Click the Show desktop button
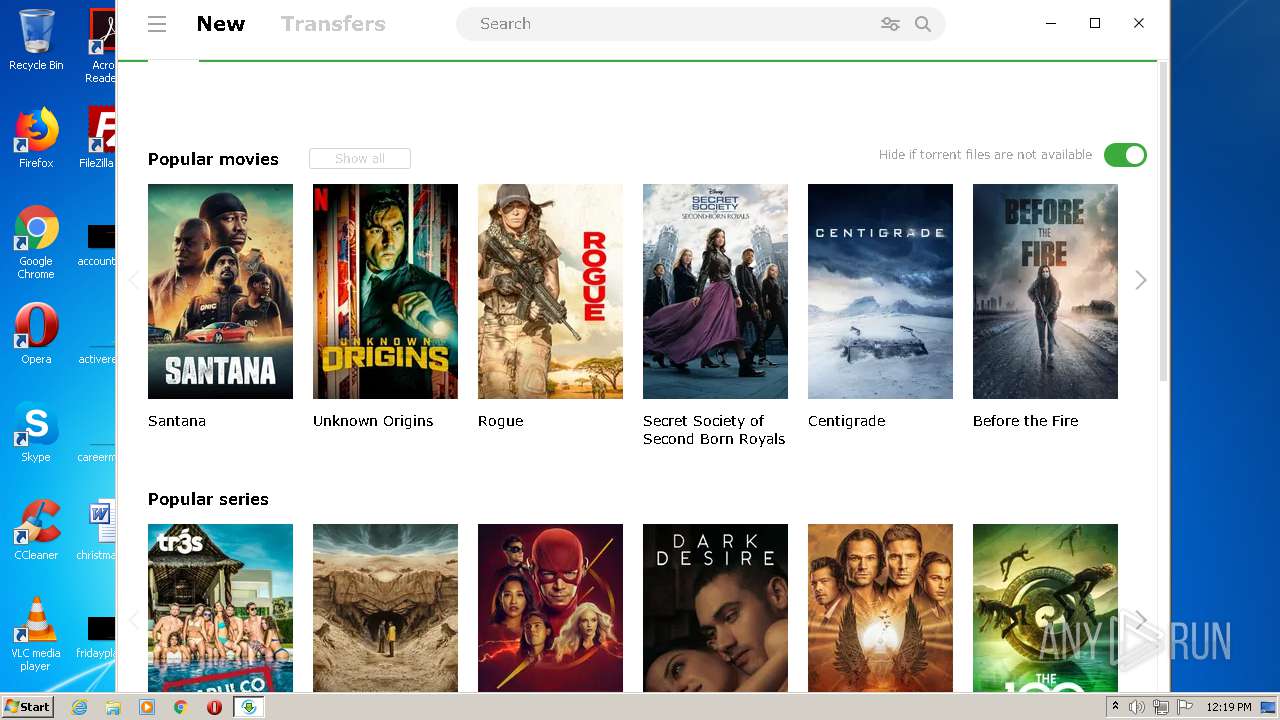Image resolution: width=1280 pixels, height=720 pixels. [1268, 707]
